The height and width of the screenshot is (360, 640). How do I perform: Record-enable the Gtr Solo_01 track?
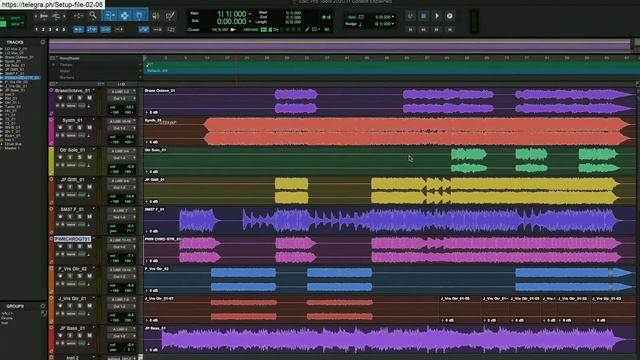(x=60, y=158)
